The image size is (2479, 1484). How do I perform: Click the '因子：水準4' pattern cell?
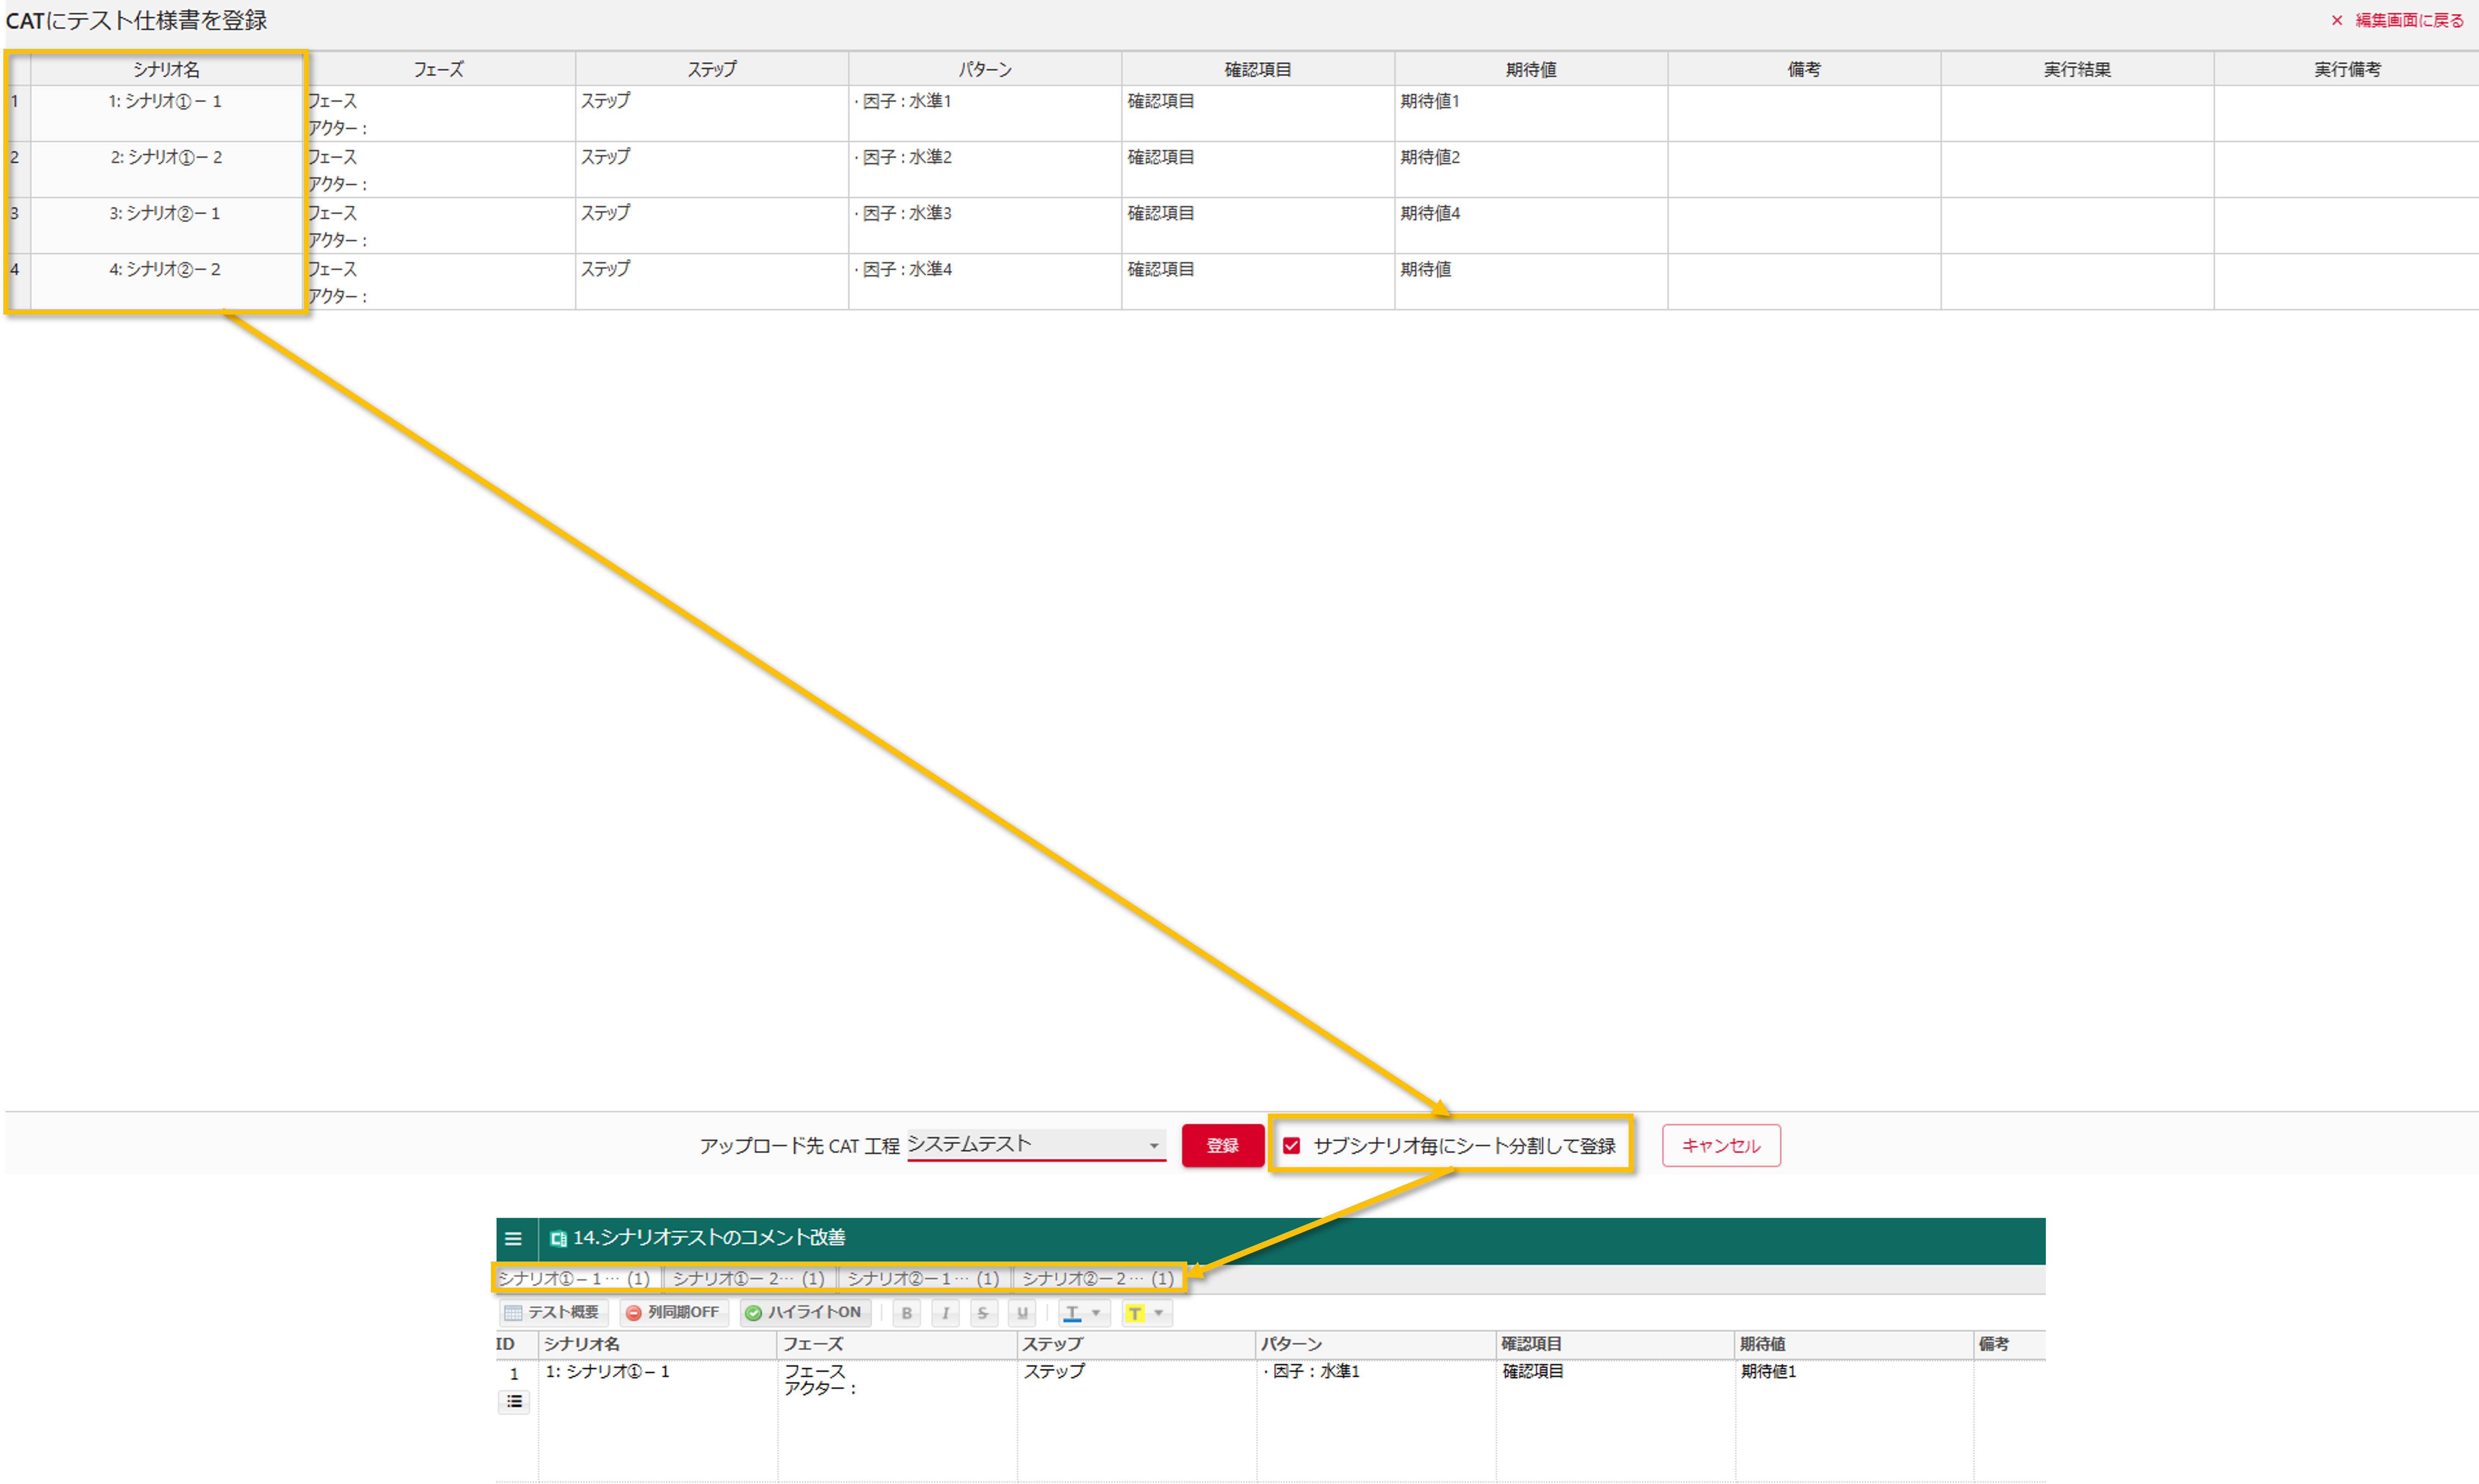pos(985,281)
